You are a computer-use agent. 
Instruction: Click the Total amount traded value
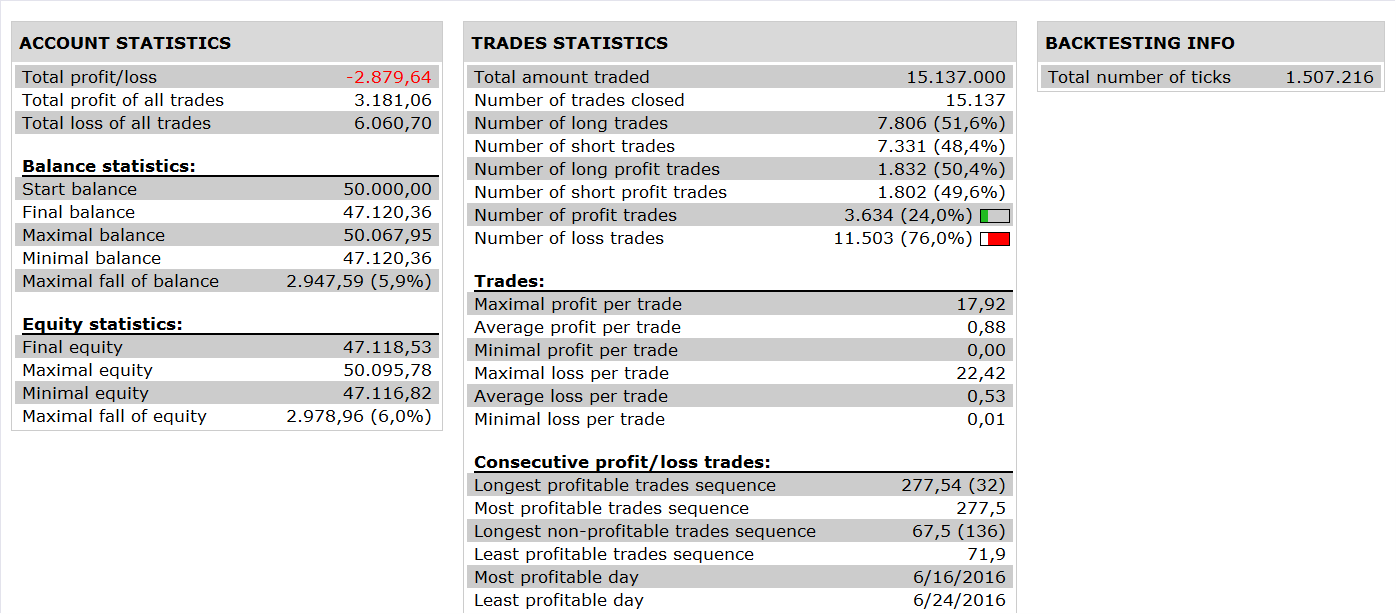pos(956,77)
